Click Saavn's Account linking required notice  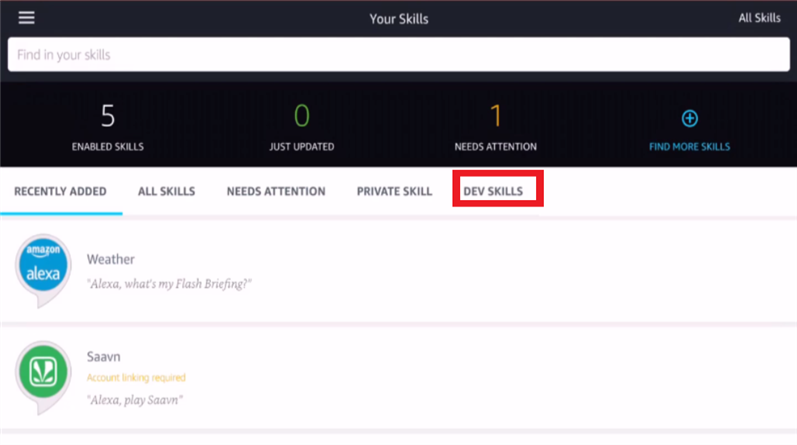coord(136,378)
